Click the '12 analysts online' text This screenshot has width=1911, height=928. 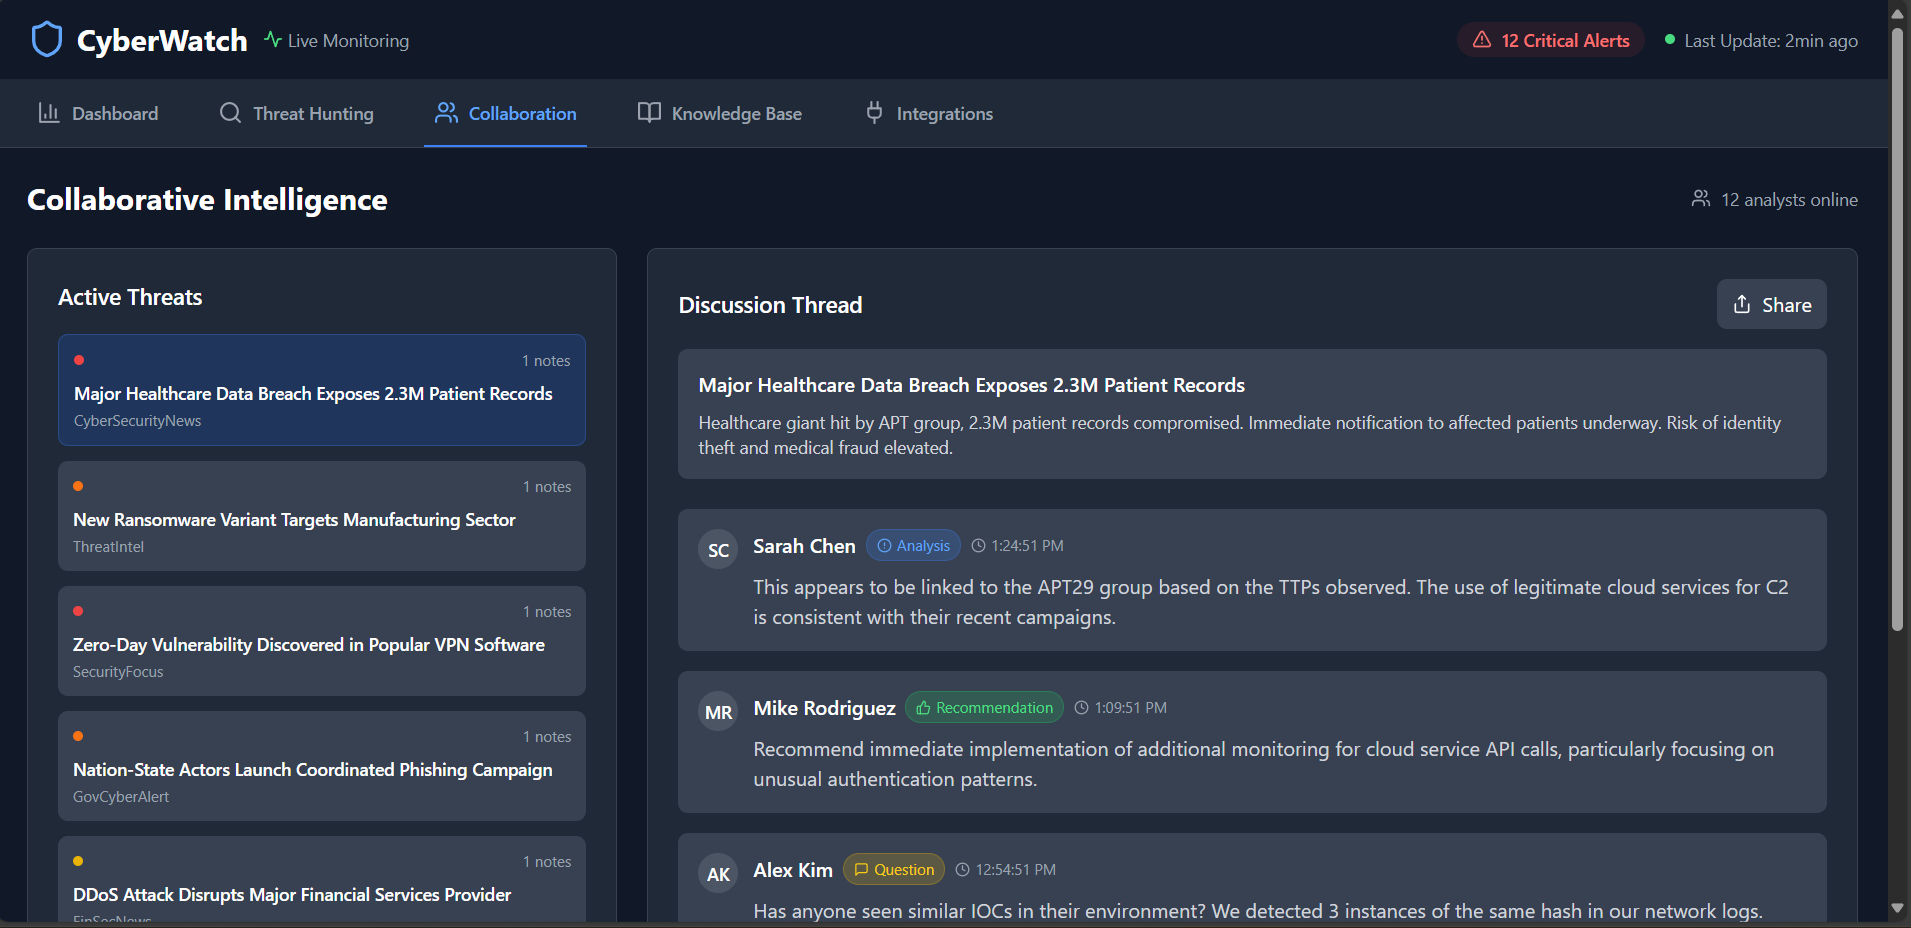pyautogui.click(x=1789, y=199)
